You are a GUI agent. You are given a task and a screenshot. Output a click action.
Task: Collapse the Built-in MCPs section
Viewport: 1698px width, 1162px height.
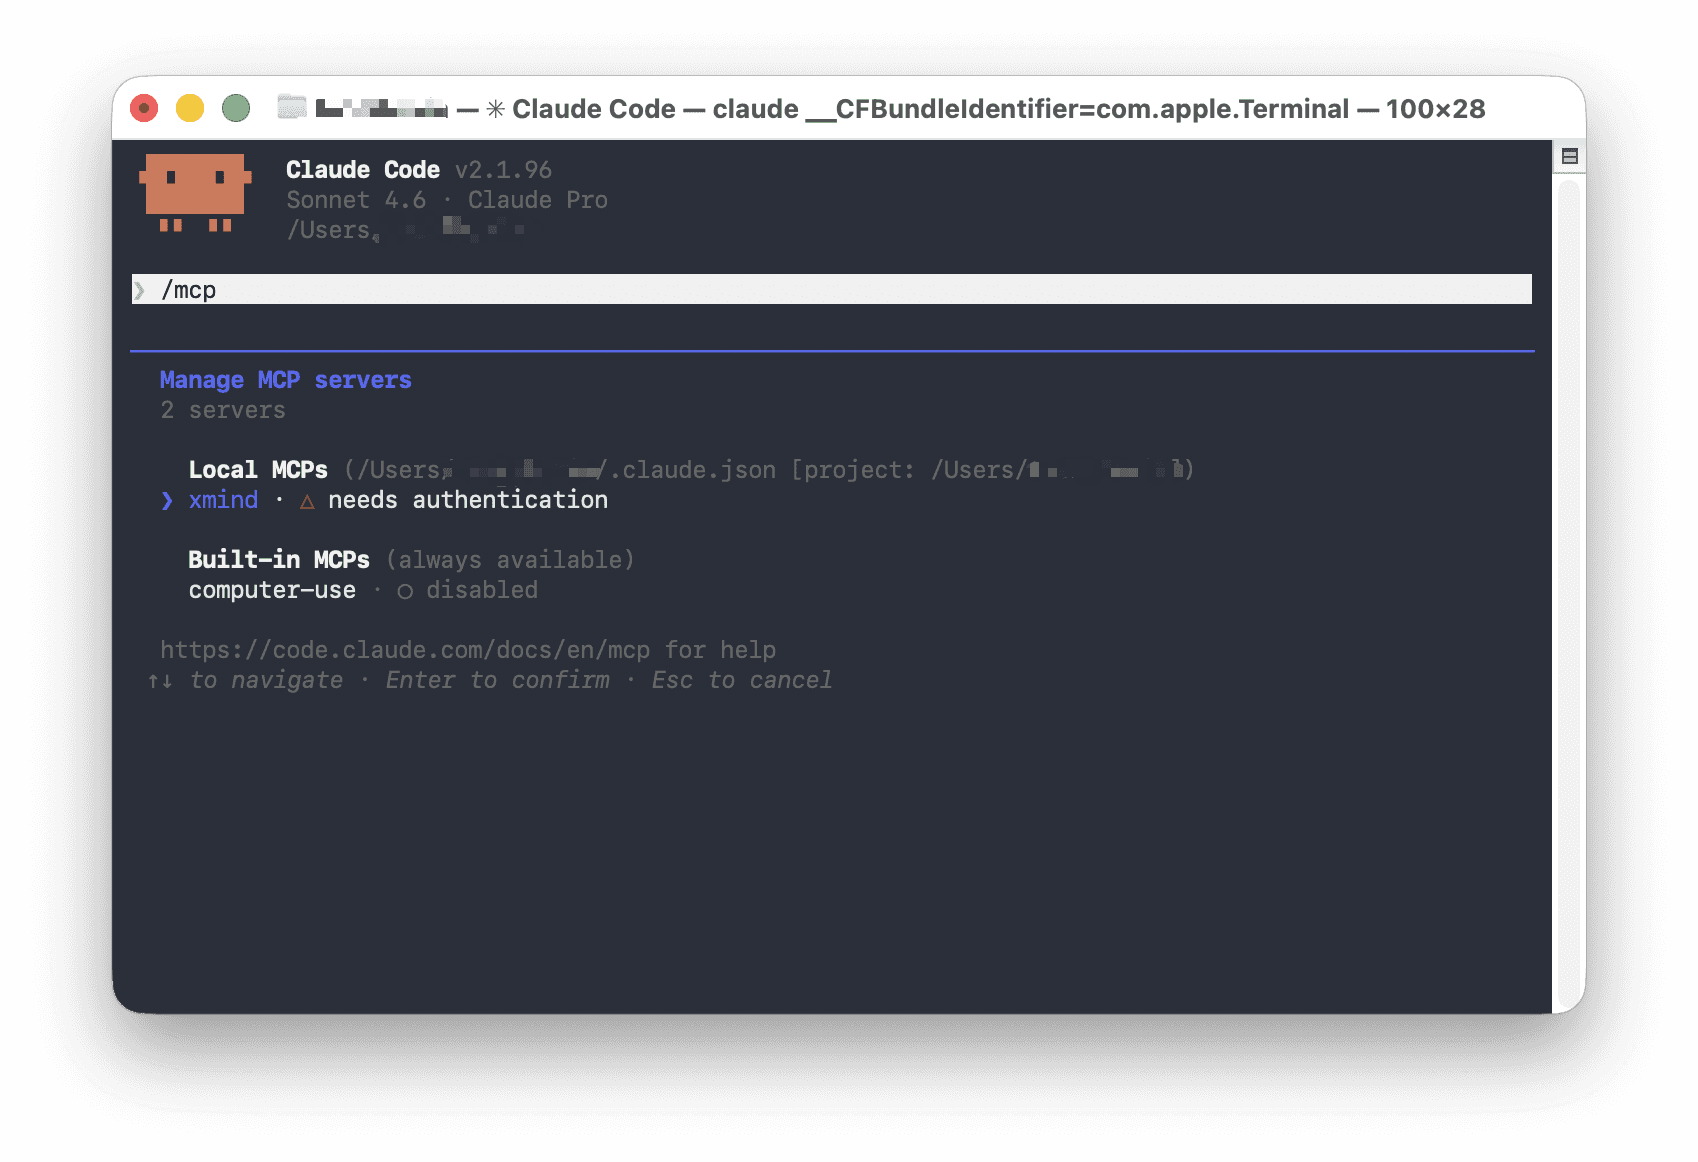pyautogui.click(x=279, y=560)
